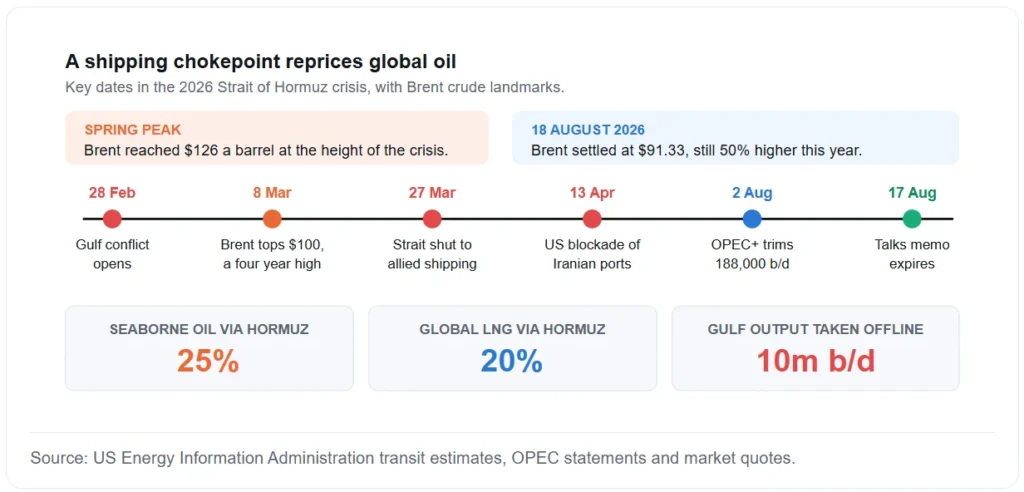Click the headline about shipping chokepoint
The image size is (1024, 492).
click(261, 62)
